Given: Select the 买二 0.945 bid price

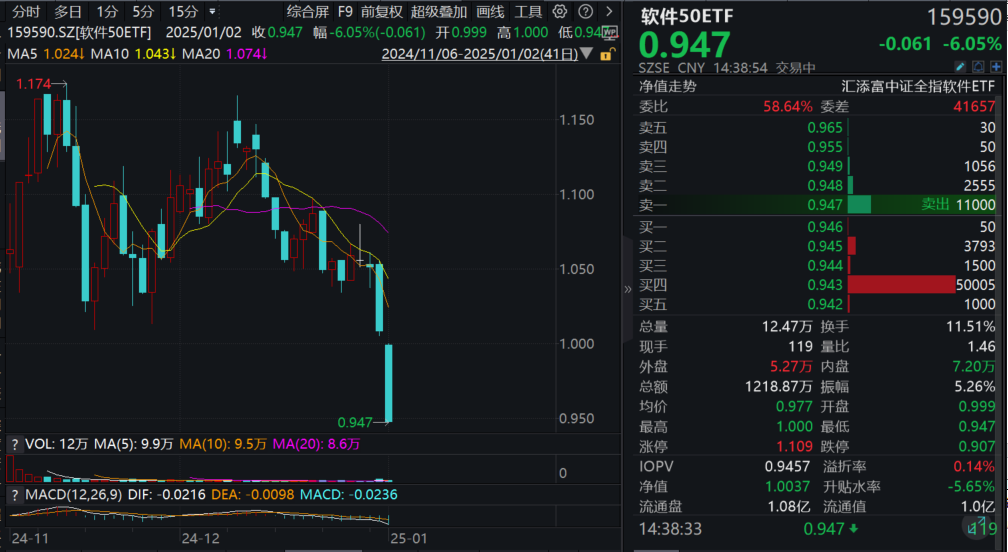Looking at the screenshot, I should pos(825,245).
